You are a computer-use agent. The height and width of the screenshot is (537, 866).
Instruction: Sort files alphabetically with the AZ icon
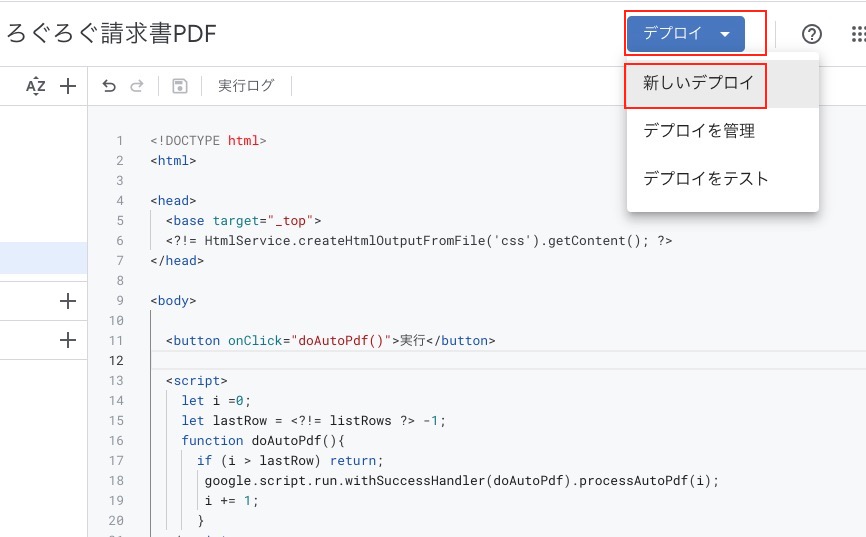point(36,86)
